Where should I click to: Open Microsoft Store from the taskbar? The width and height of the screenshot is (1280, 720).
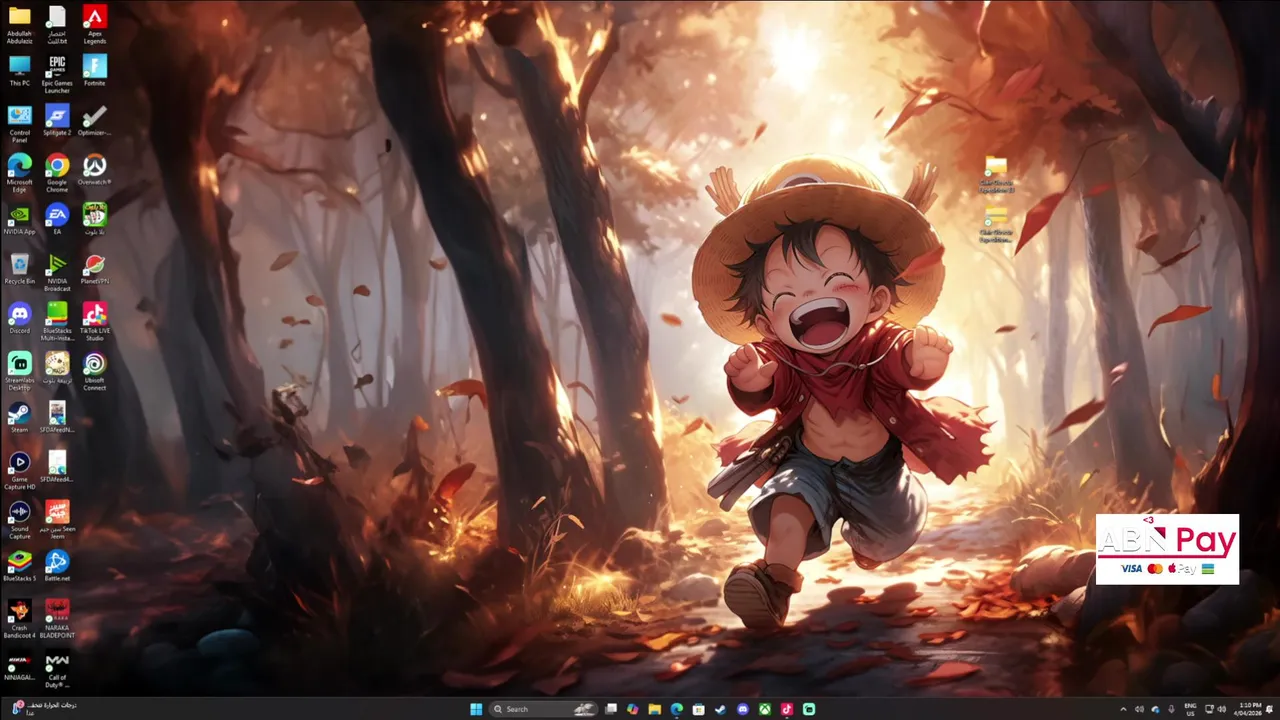pos(699,709)
